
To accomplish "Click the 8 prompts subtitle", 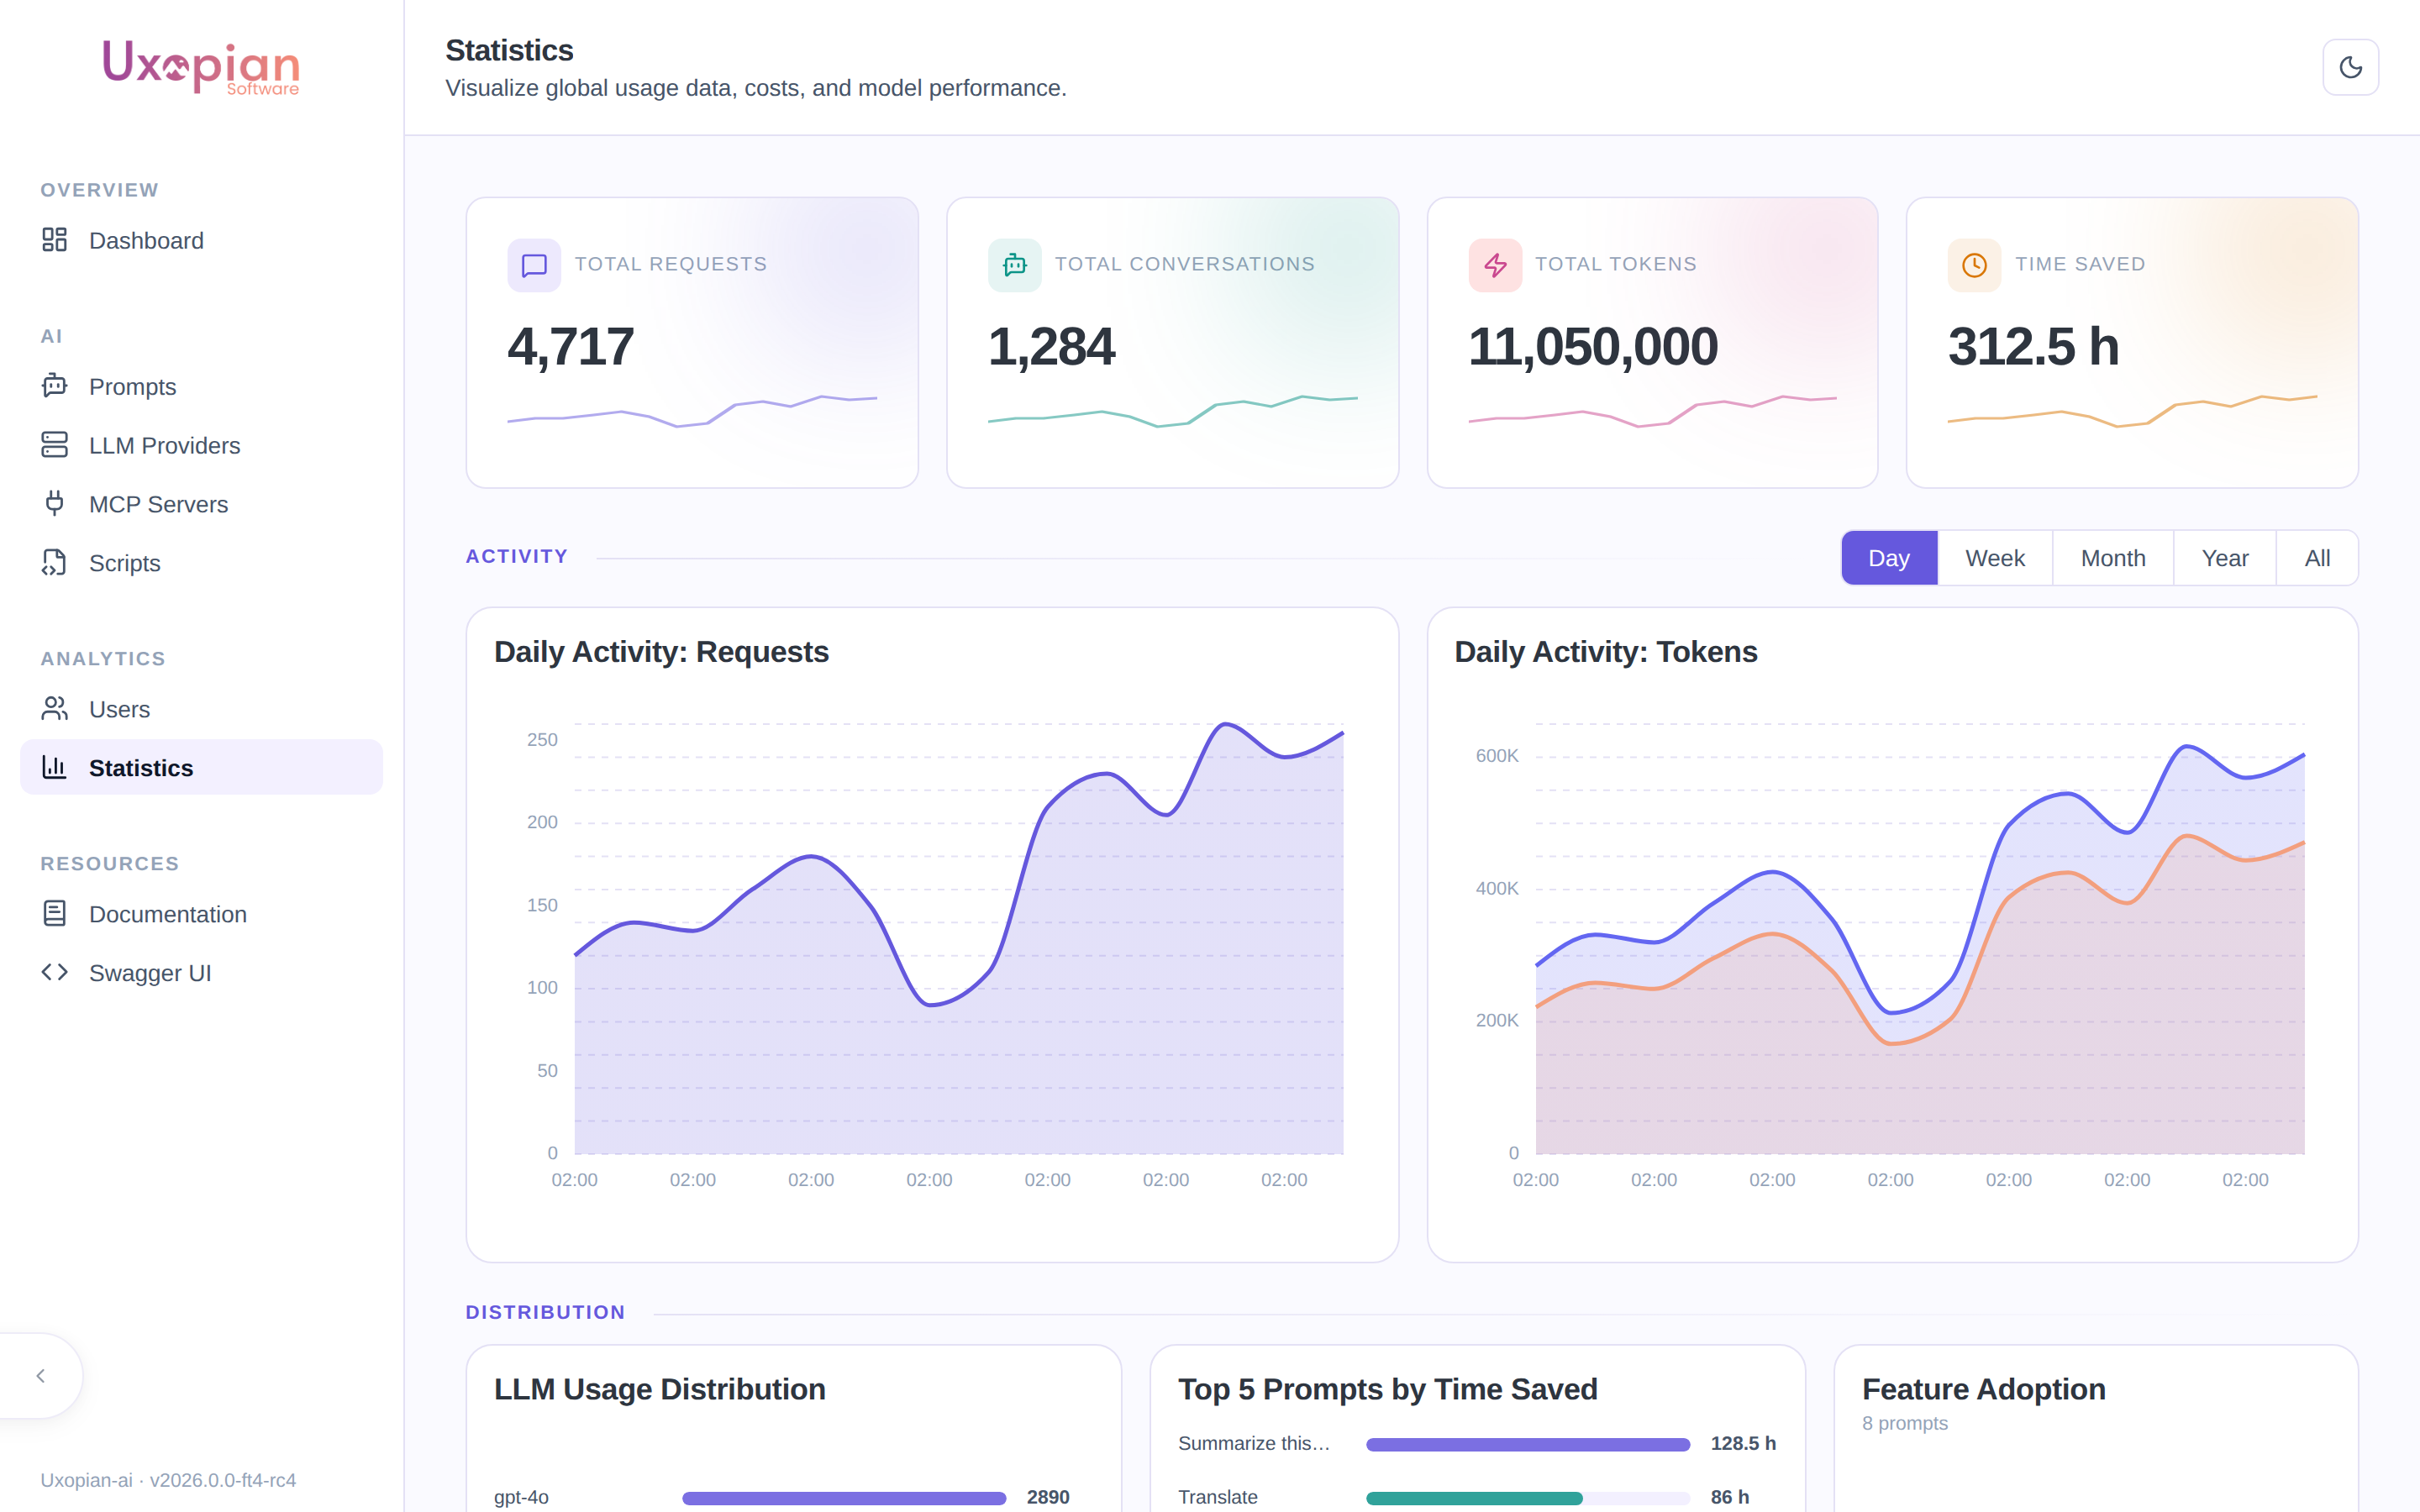I will pyautogui.click(x=1904, y=1423).
